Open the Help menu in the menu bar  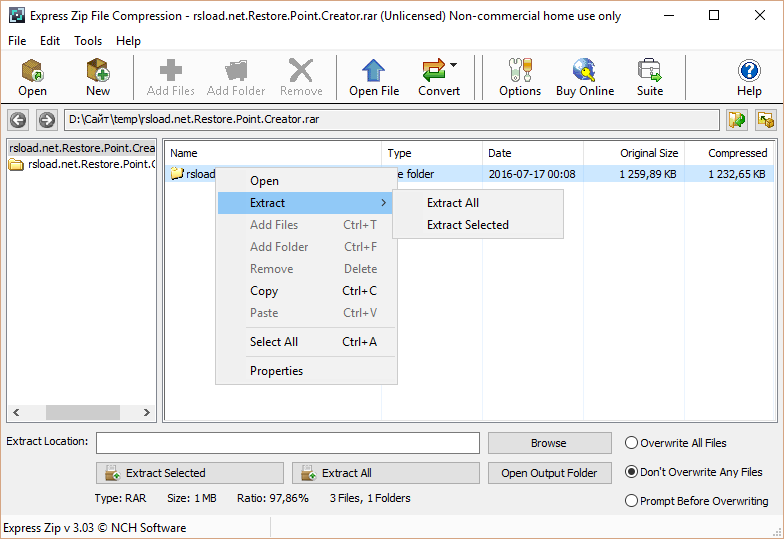128,41
